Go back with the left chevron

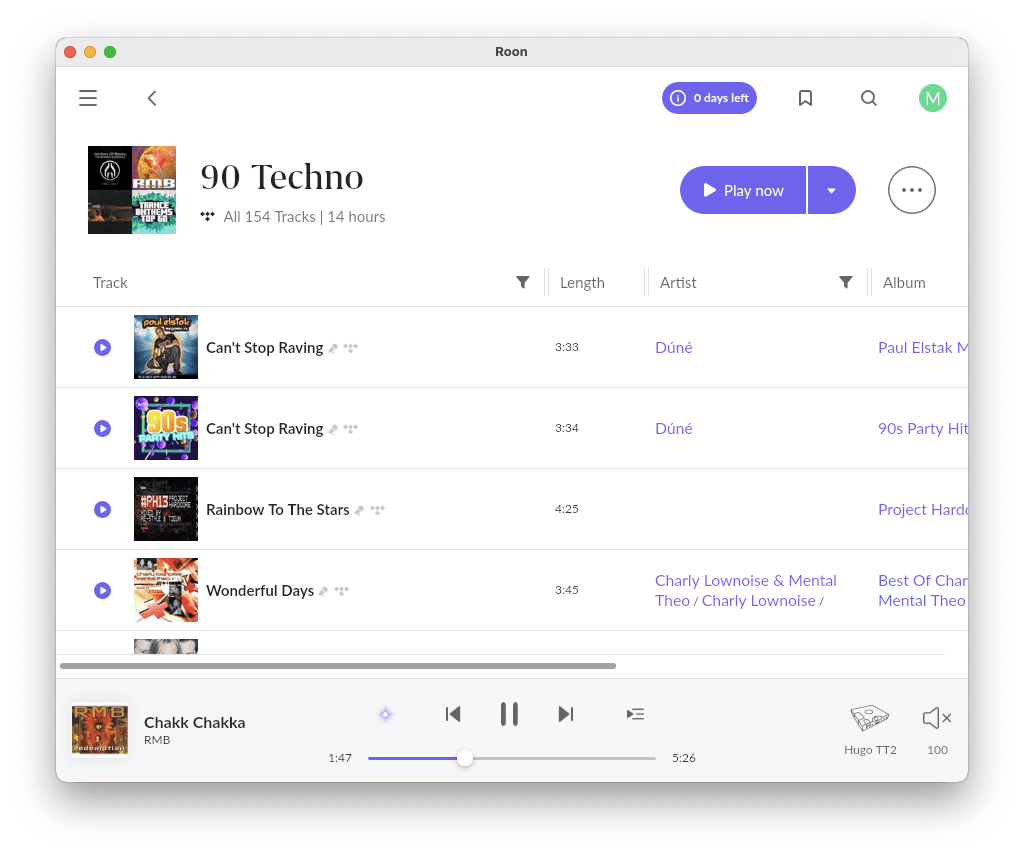pyautogui.click(x=152, y=98)
